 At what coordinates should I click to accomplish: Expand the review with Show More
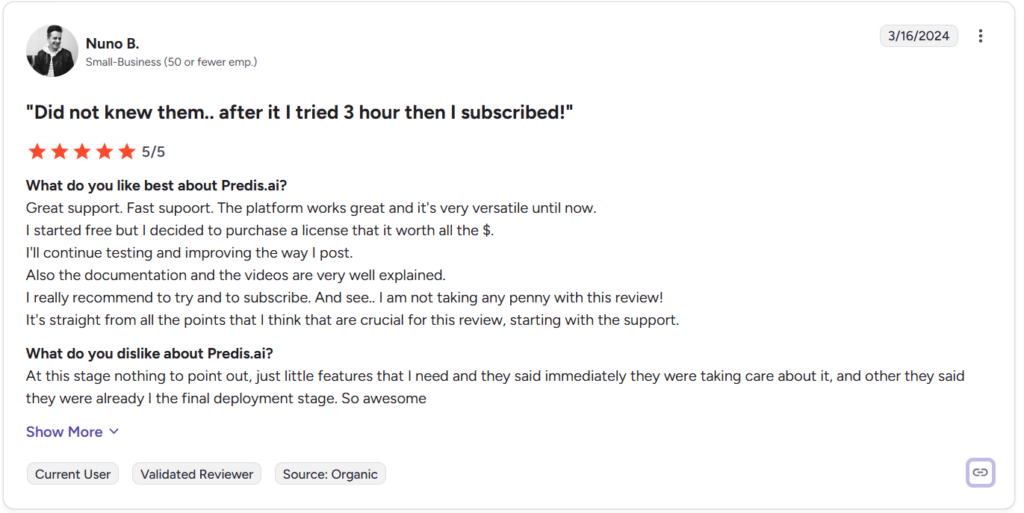[64, 432]
